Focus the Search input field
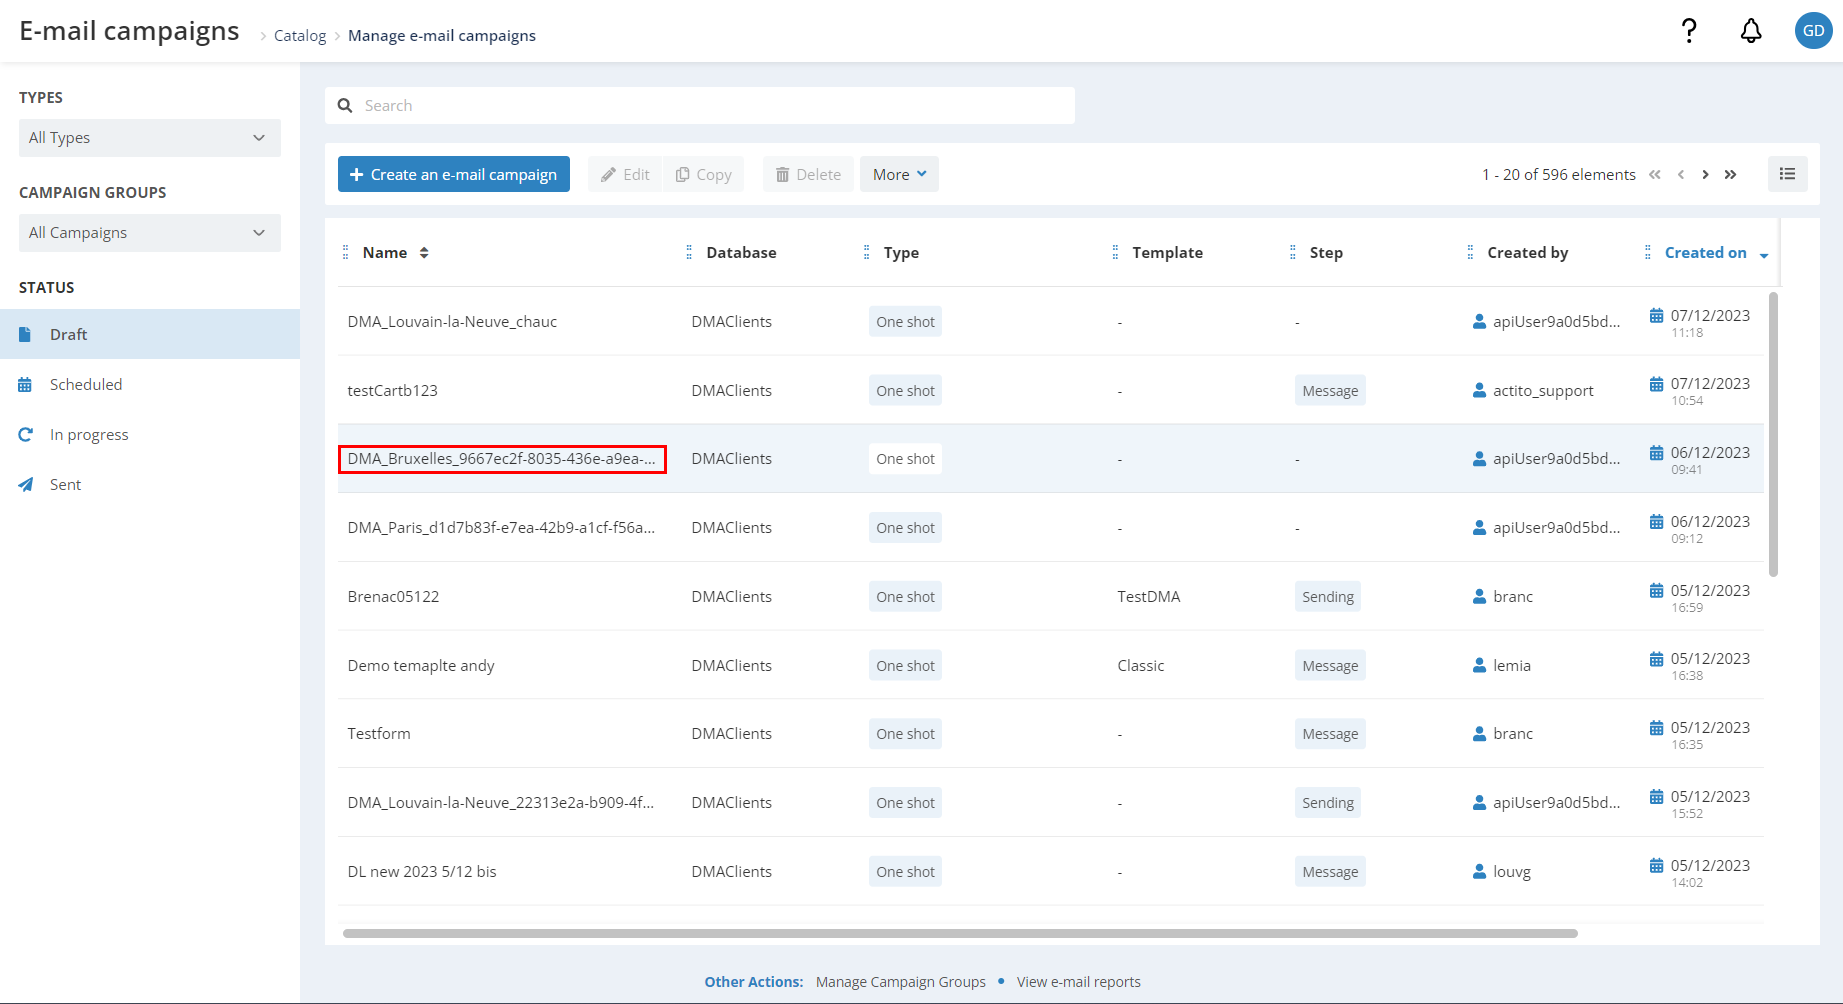1843x1004 pixels. tap(700, 105)
